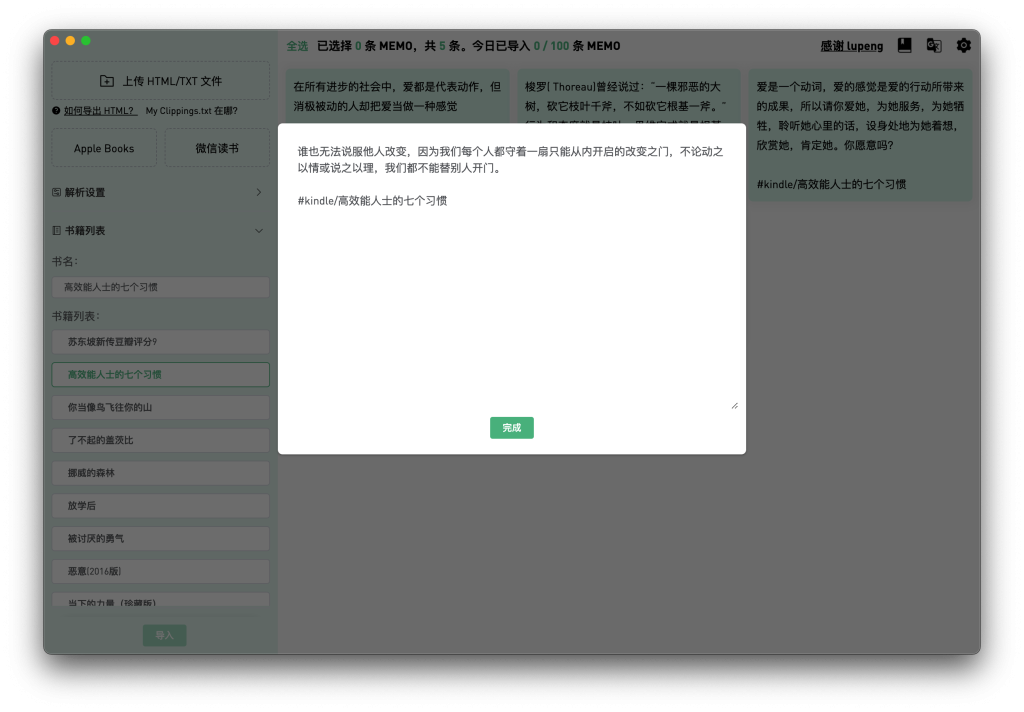Viewport: 1024px width, 712px height.
Task: Click into the 书名 input field
Action: pos(161,287)
